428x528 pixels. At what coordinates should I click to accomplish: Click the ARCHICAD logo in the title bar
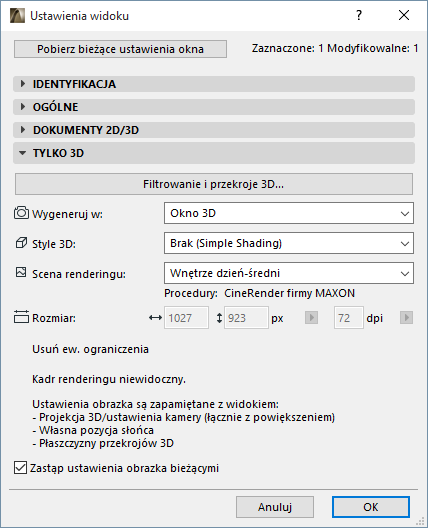coord(17,16)
